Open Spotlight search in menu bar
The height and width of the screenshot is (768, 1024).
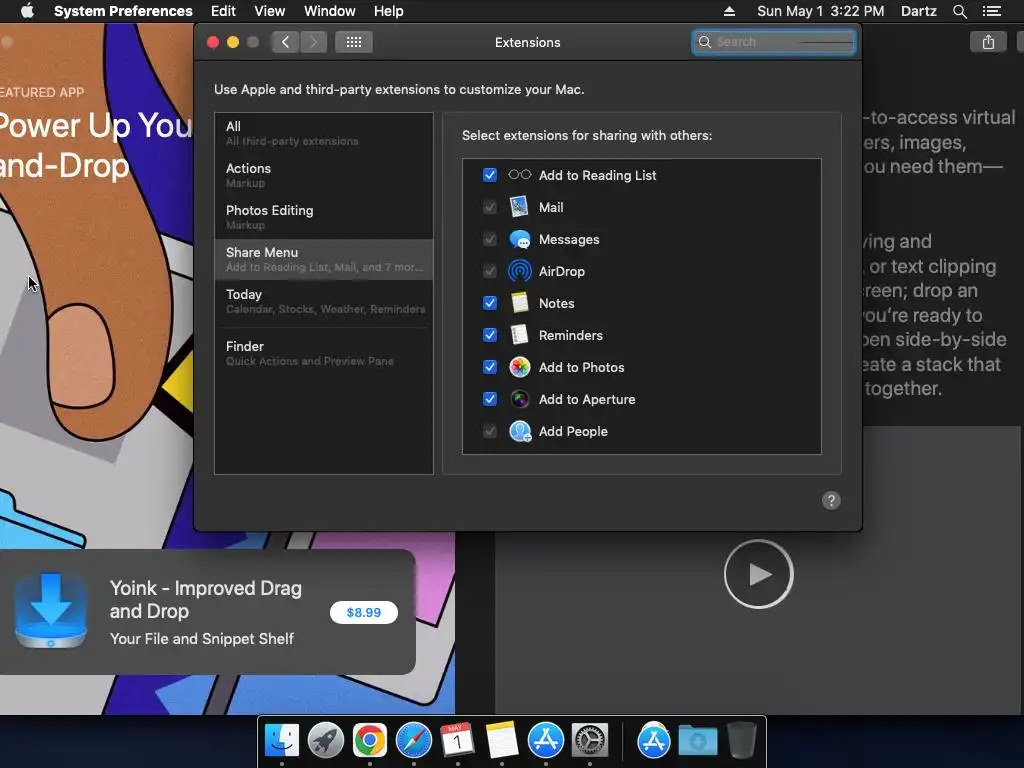click(x=959, y=11)
